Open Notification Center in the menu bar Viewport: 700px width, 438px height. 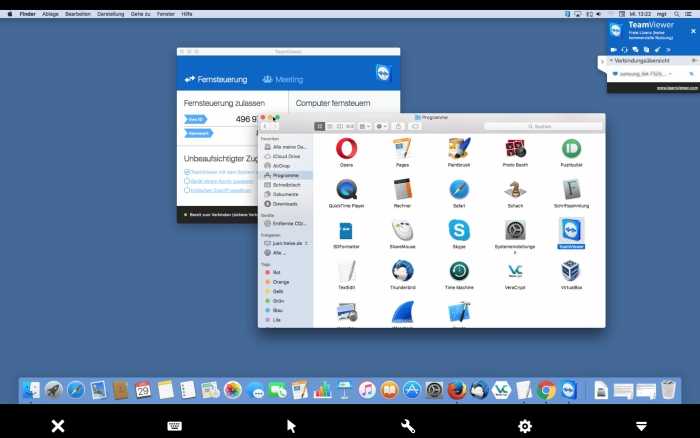(x=688, y=14)
